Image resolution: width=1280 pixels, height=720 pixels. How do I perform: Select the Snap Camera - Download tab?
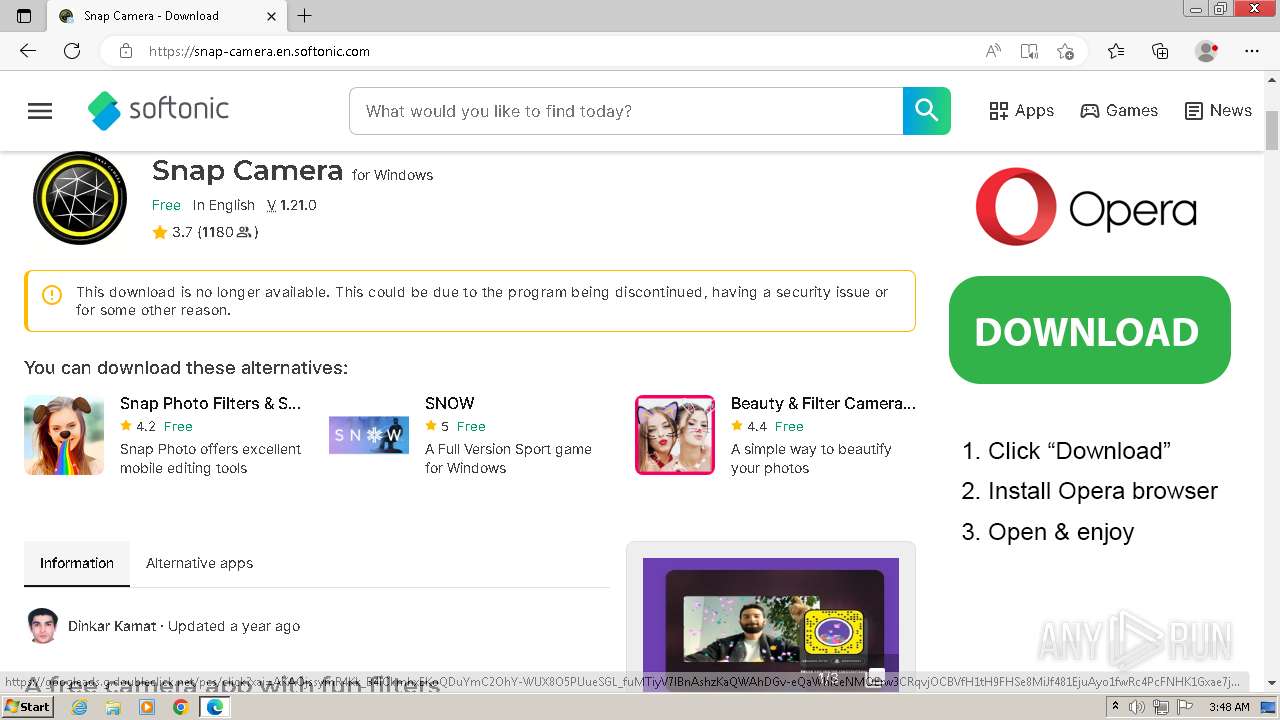pos(165,16)
